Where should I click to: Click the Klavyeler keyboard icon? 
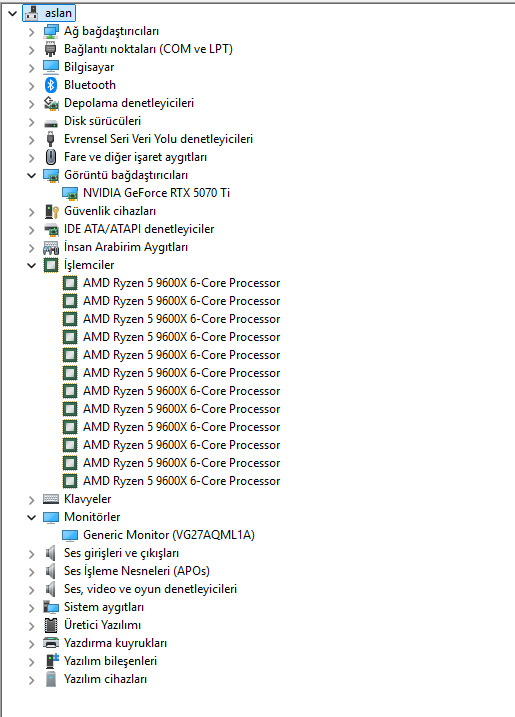[51, 499]
